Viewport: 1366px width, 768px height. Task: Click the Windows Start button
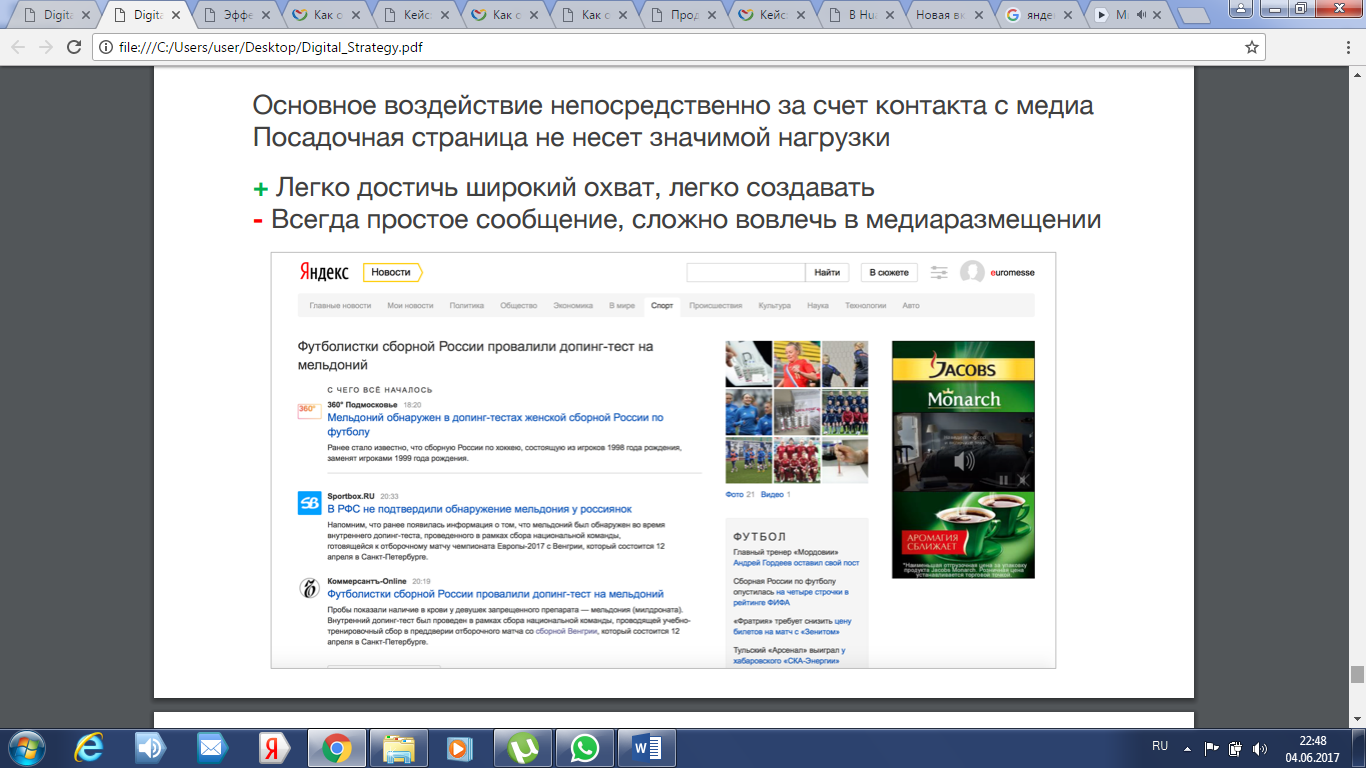click(x=26, y=747)
